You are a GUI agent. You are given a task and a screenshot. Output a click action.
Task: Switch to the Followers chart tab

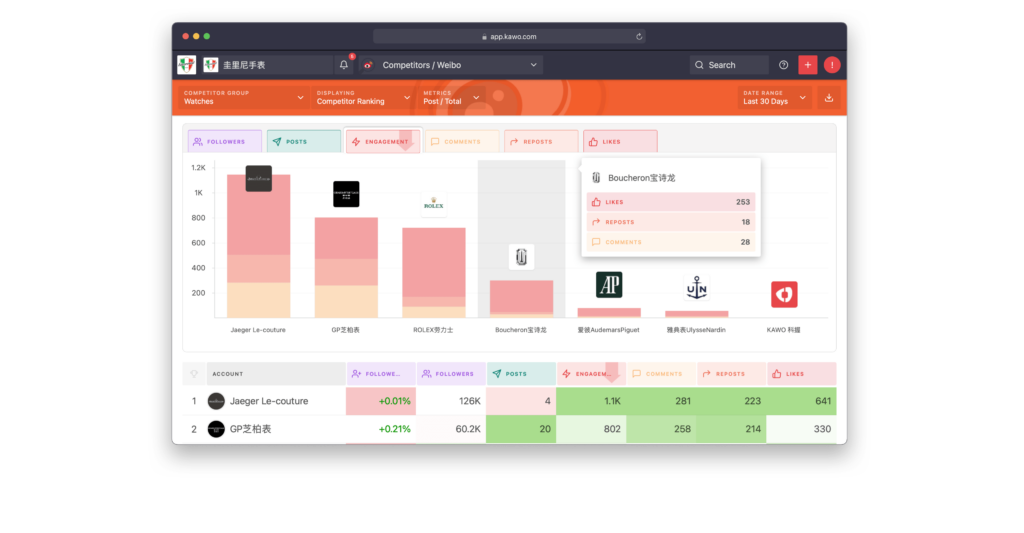pos(225,141)
